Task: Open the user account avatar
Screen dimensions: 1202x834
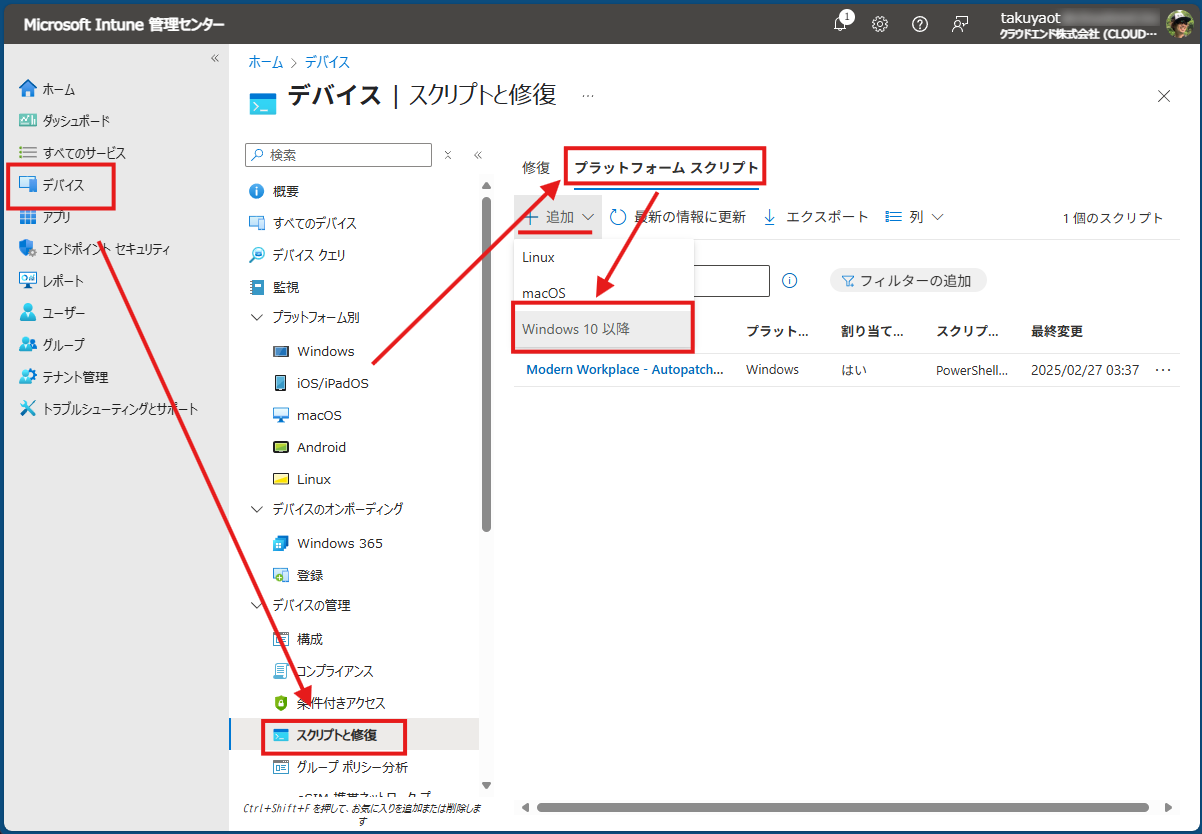Action: point(1178,24)
